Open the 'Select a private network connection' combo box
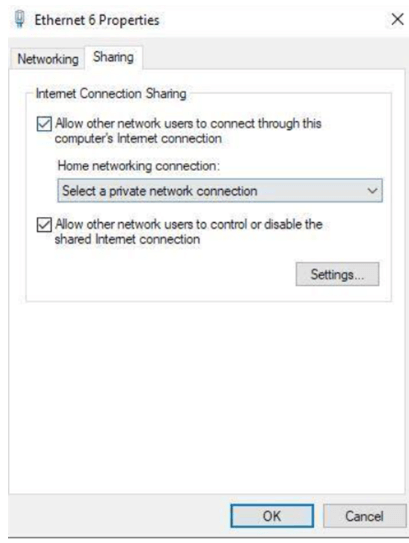 click(220, 190)
